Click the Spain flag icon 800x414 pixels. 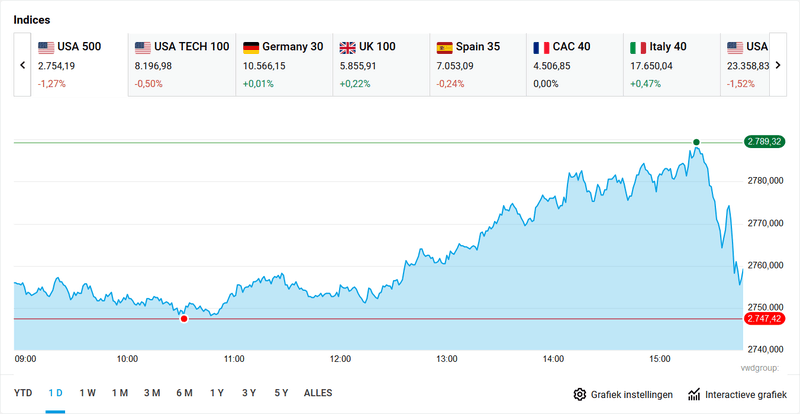(445, 47)
